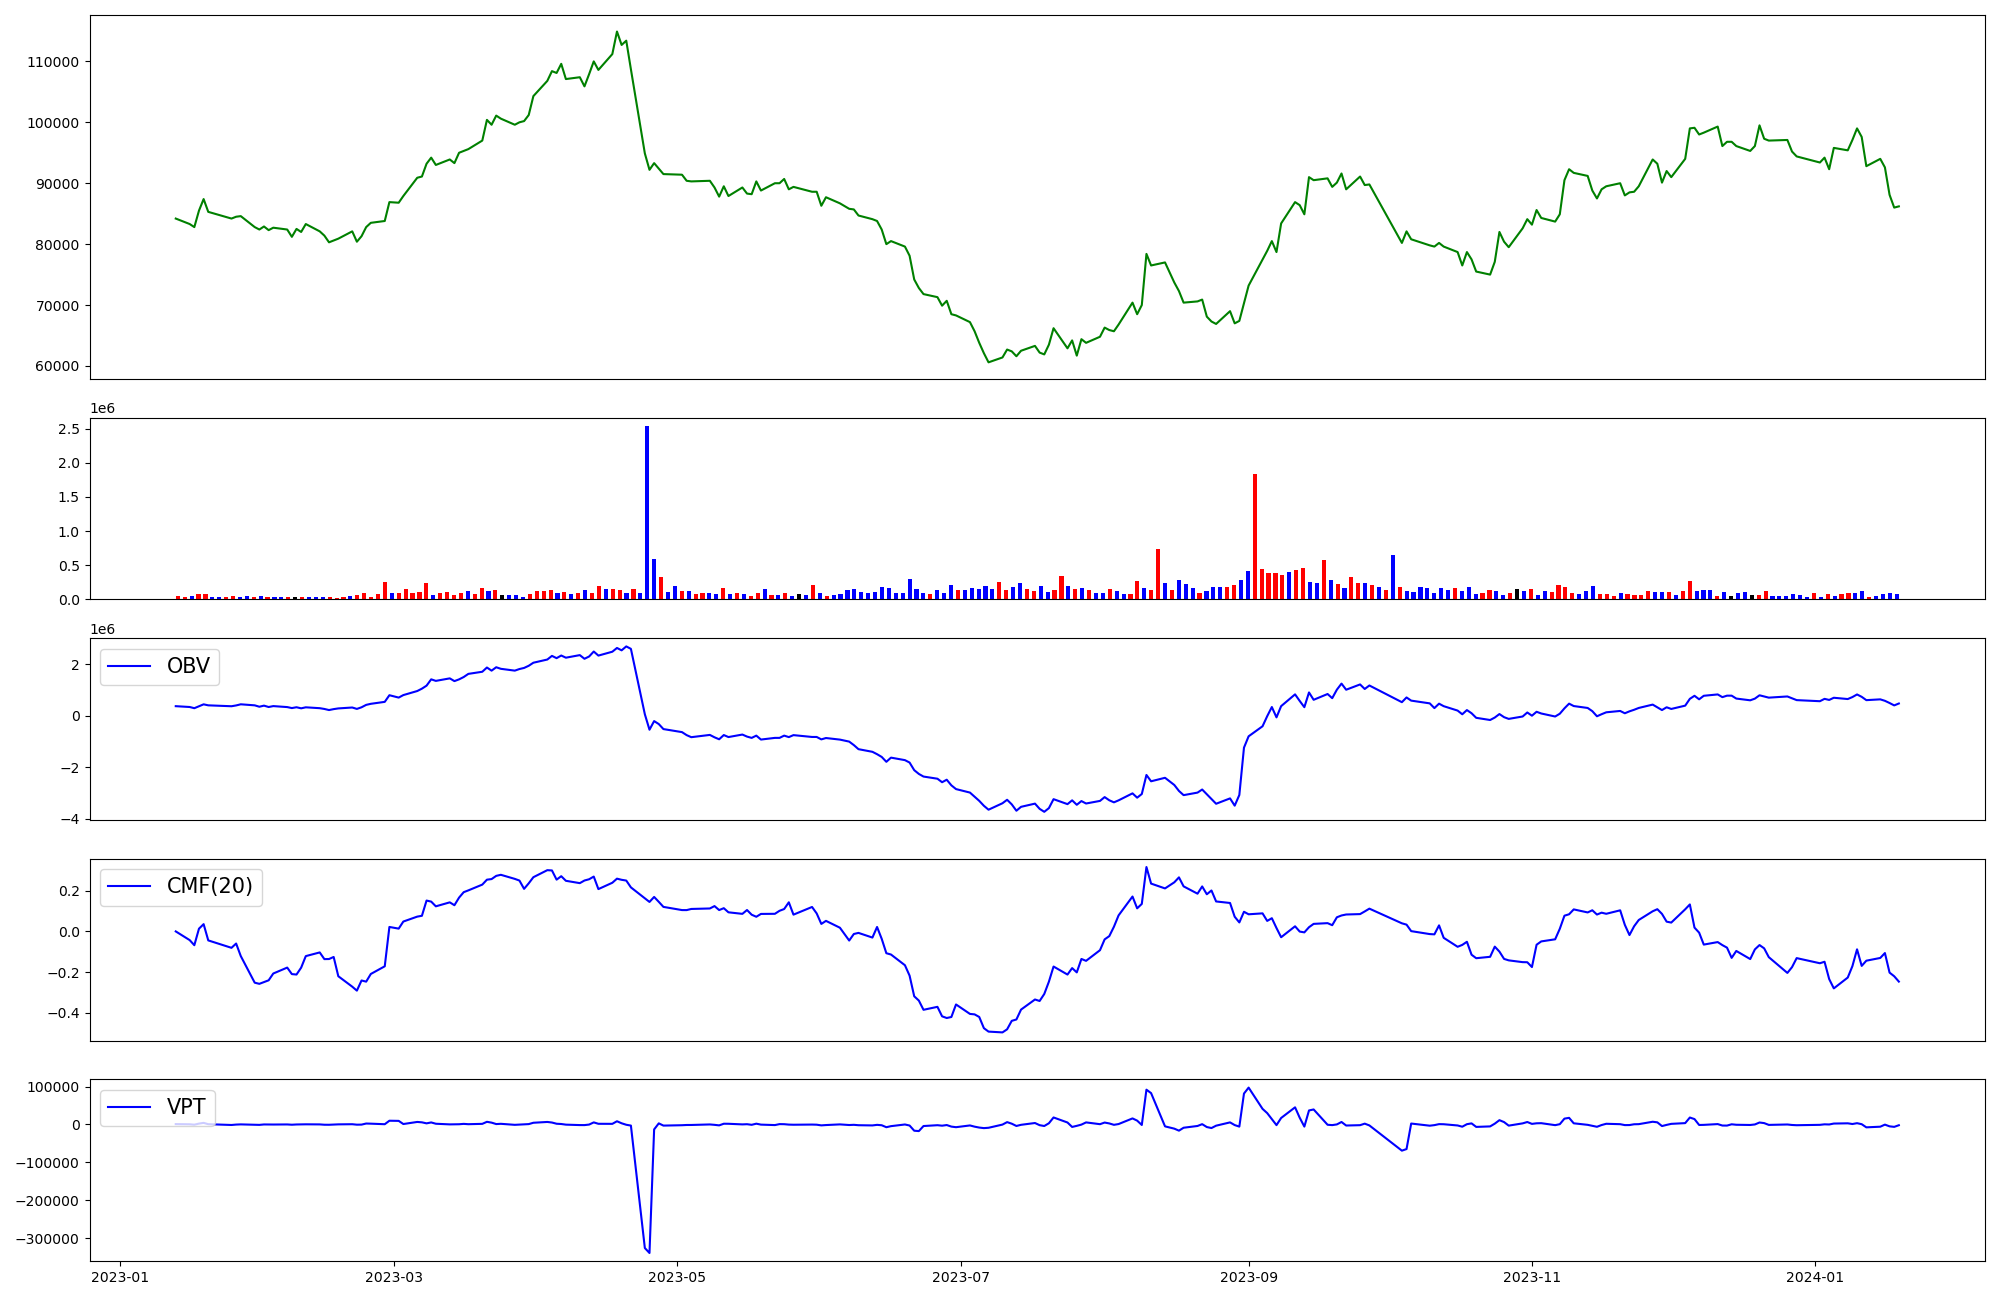Viewport: 2000px width, 1300px height.
Task: Click the blue line sample in OBV legend
Action: point(129,667)
